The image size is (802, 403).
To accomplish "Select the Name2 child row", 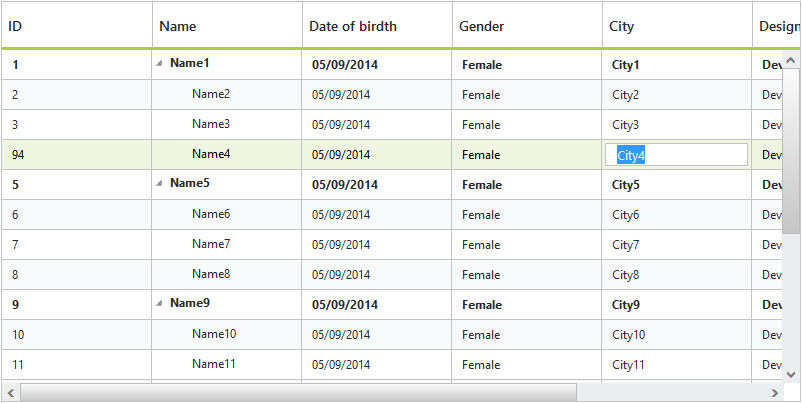I will 211,94.
